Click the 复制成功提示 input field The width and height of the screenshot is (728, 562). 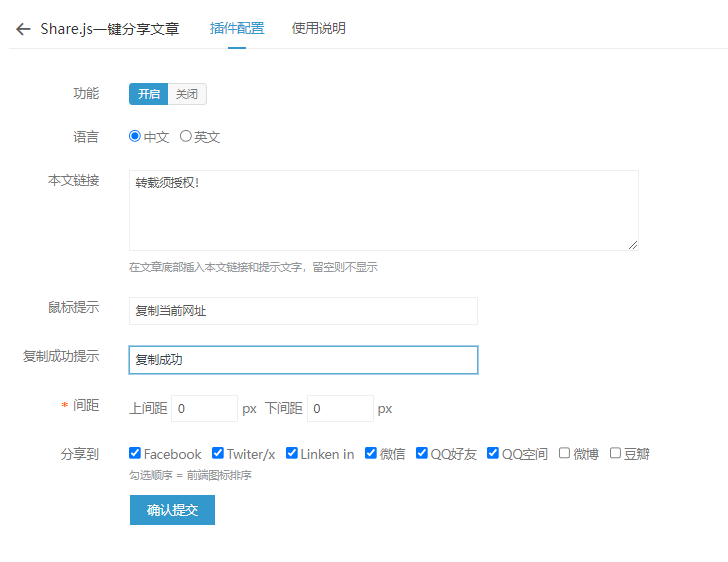click(x=303, y=360)
